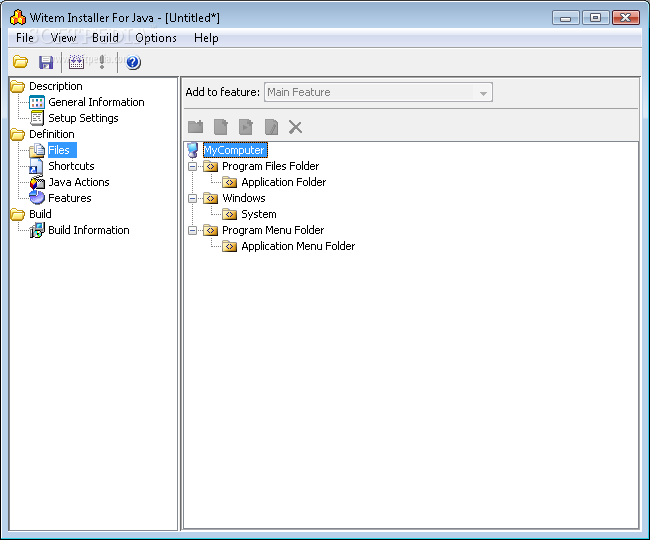Open the View menu
Image resolution: width=650 pixels, height=540 pixels.
(63, 38)
